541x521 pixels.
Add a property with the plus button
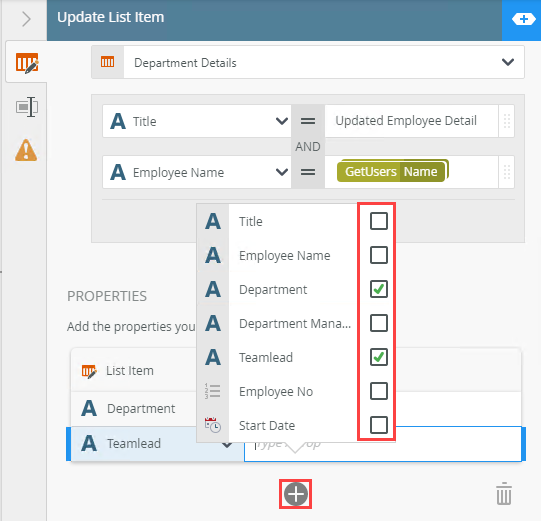(296, 494)
